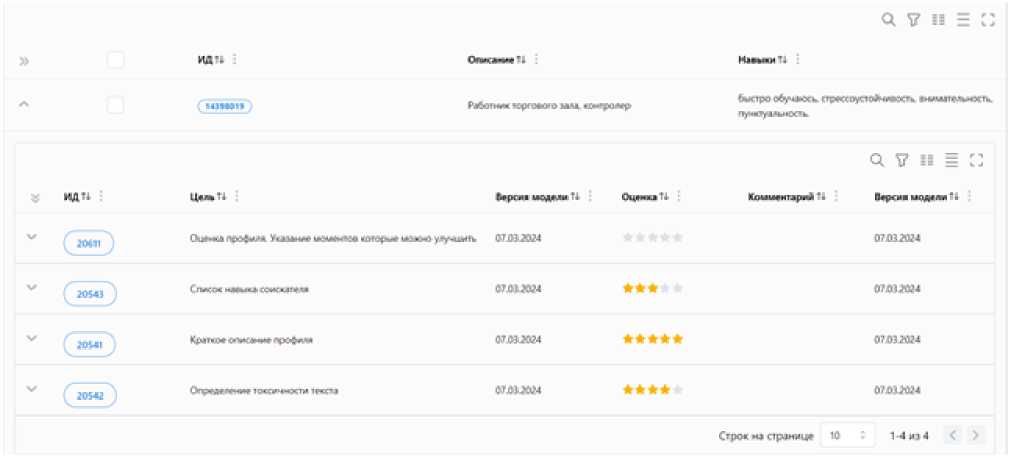Click the column settings icon in the top toolbar
The width and height of the screenshot is (1012, 459).
click(937, 19)
